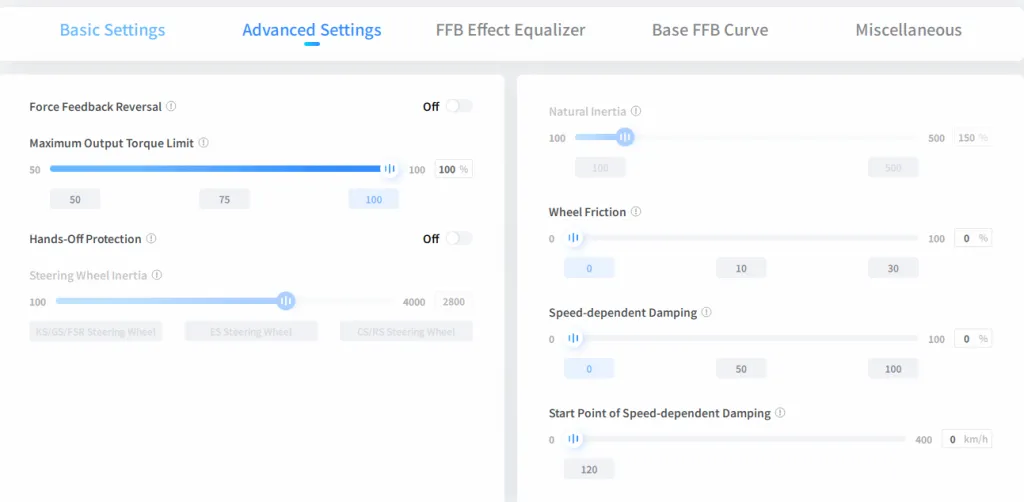Toggle Force Feedback Reversal switch
This screenshot has width=1024, height=502.
pos(458,106)
